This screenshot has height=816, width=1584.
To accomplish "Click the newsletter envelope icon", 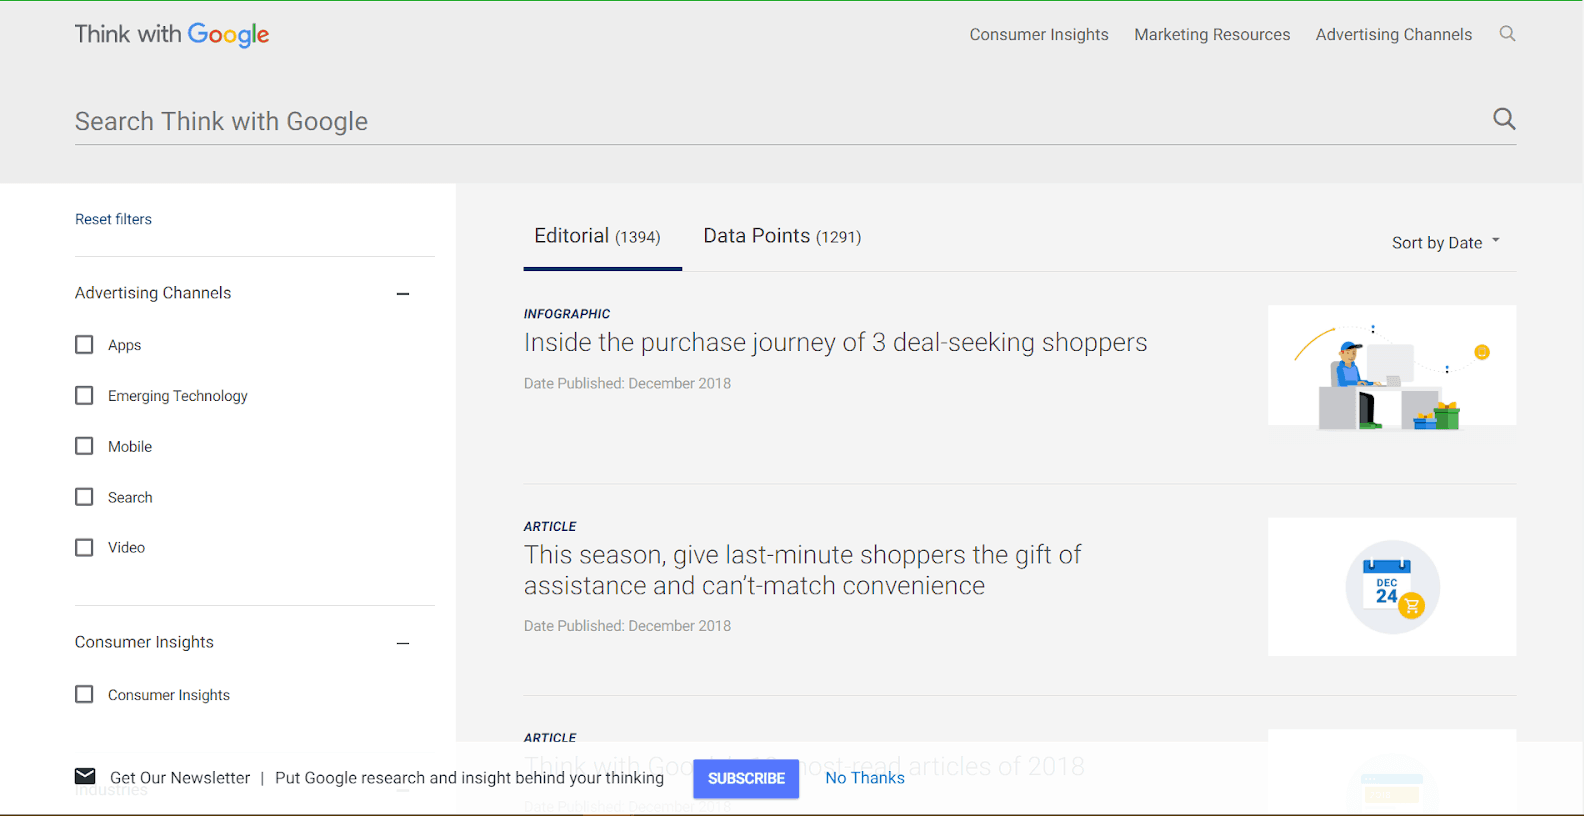I will 85,776.
